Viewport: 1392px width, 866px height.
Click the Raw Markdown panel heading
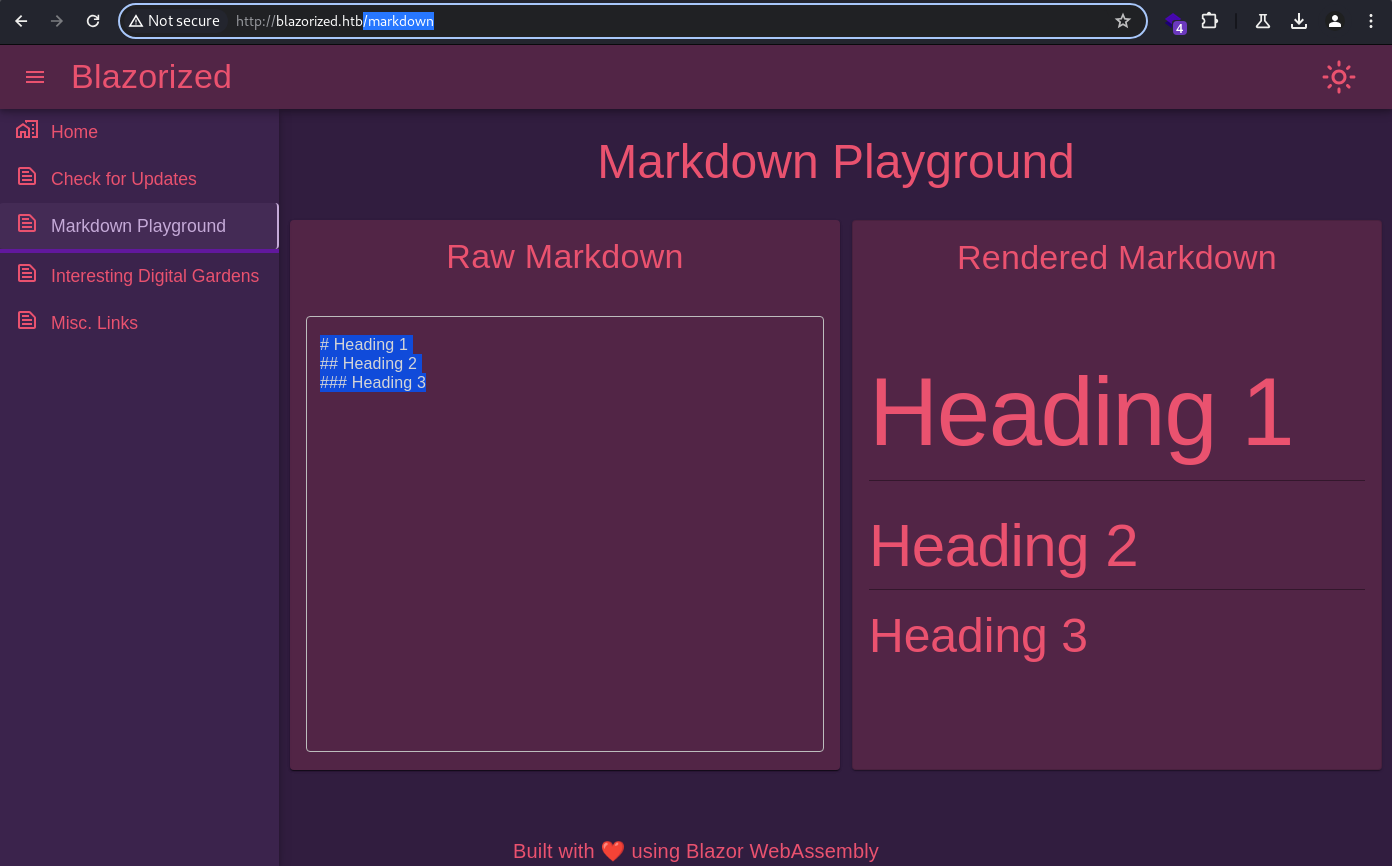click(x=565, y=257)
